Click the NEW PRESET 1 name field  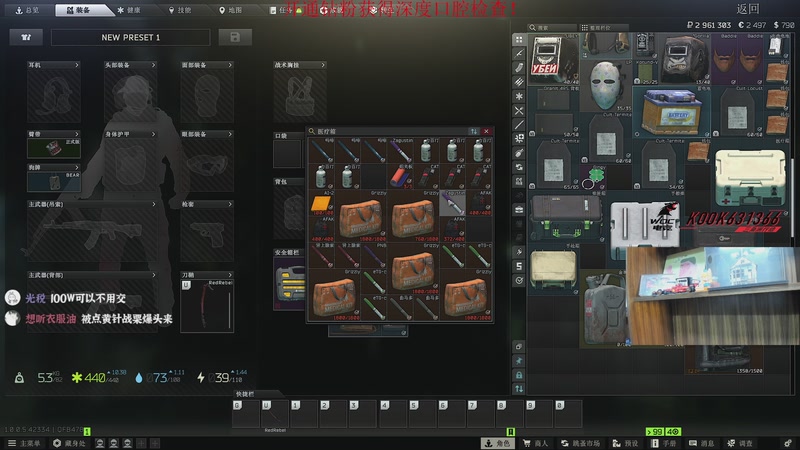(131, 37)
